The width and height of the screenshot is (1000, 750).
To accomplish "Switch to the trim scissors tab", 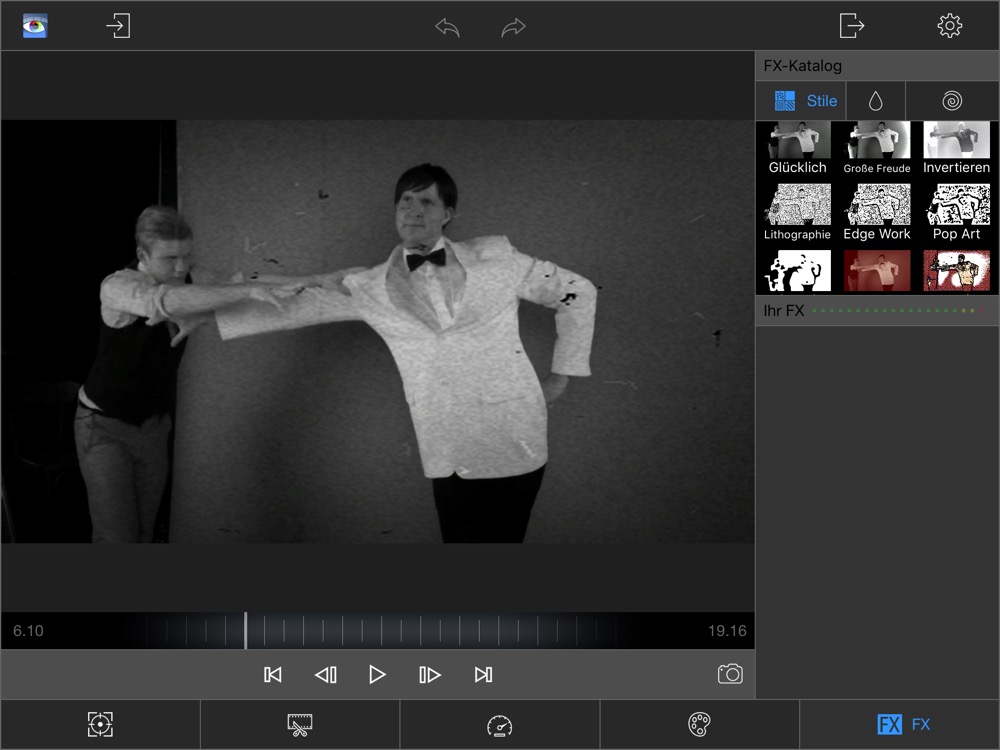I will tap(299, 725).
